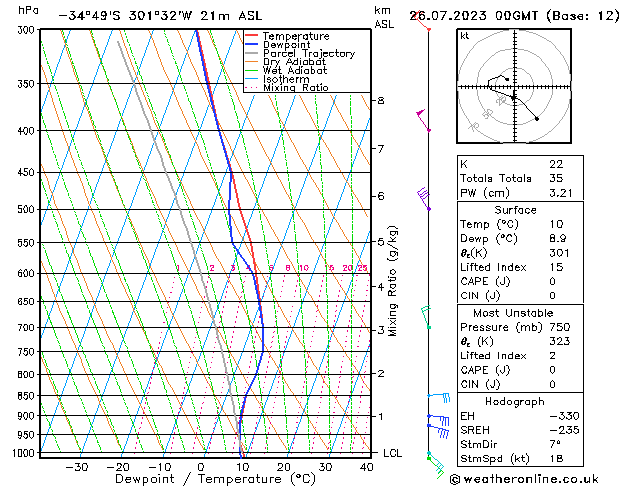Click the date text 26.07.2023 00GMT (Base: 12)
This screenshot has width=629, height=486.
(514, 16)
